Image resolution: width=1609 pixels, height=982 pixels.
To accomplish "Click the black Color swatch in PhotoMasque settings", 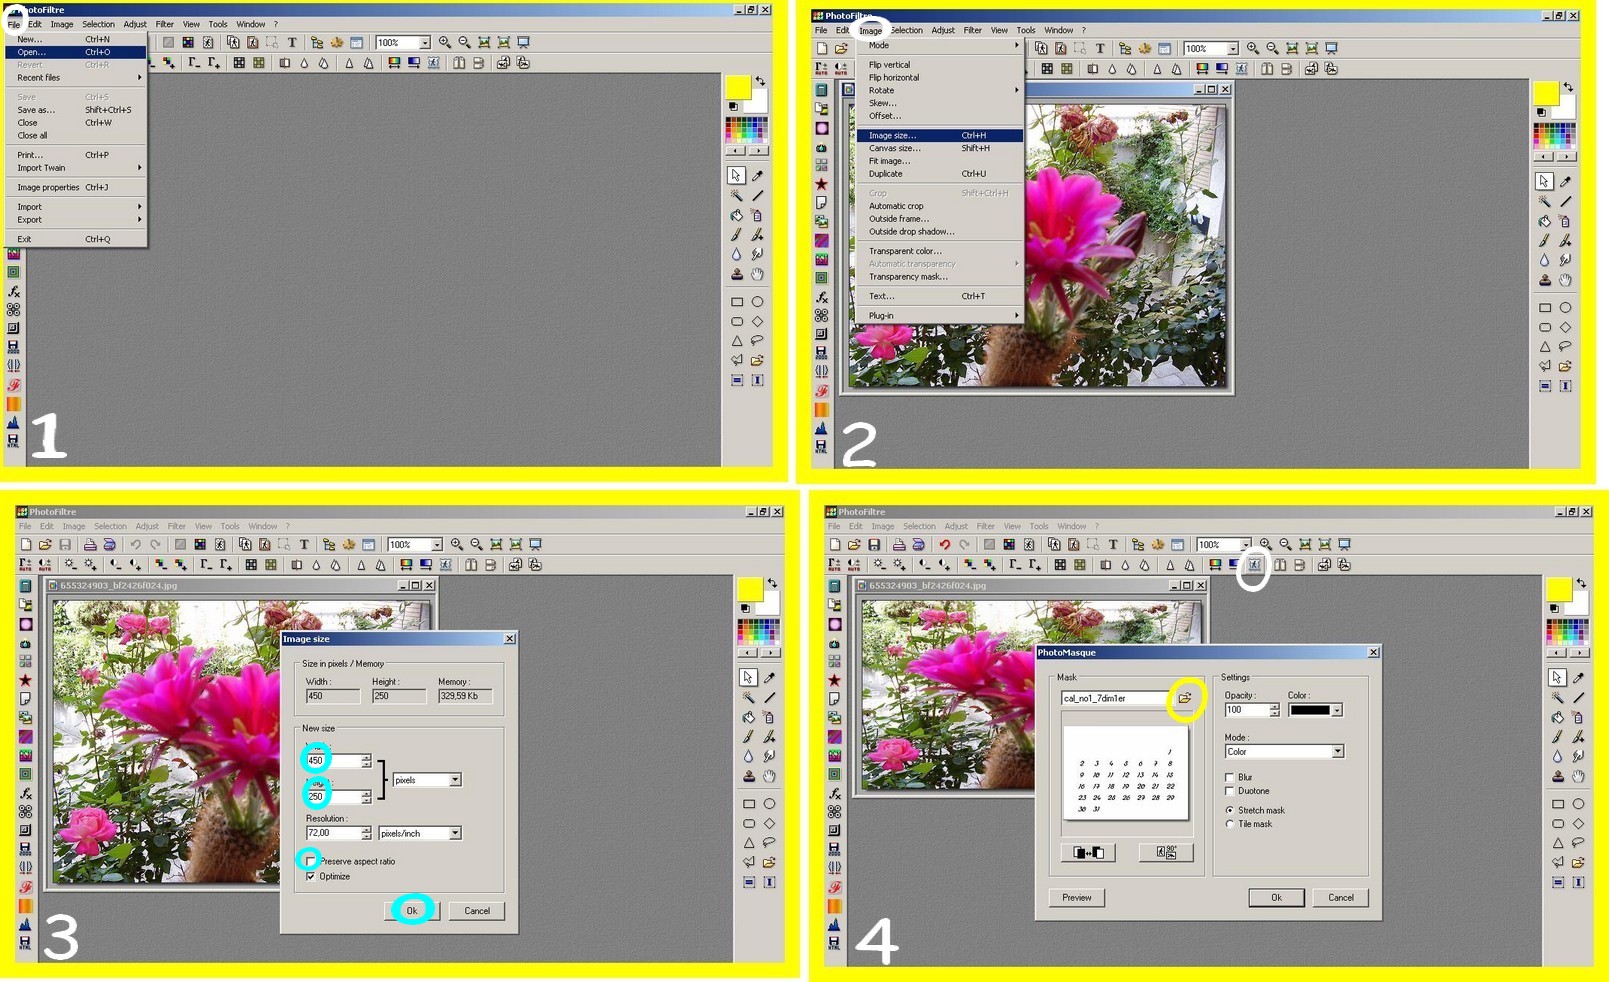I will pyautogui.click(x=1310, y=710).
